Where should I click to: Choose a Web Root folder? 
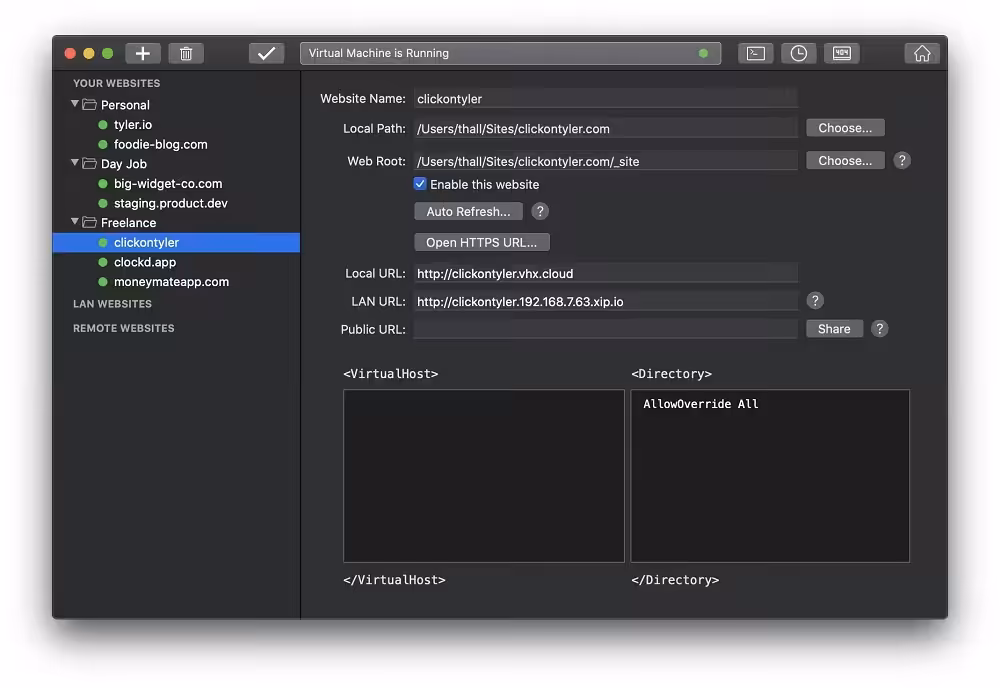tap(845, 161)
